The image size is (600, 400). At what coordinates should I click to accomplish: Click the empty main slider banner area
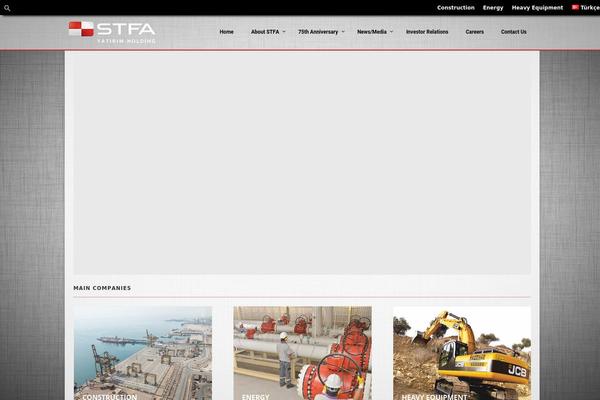[302, 165]
